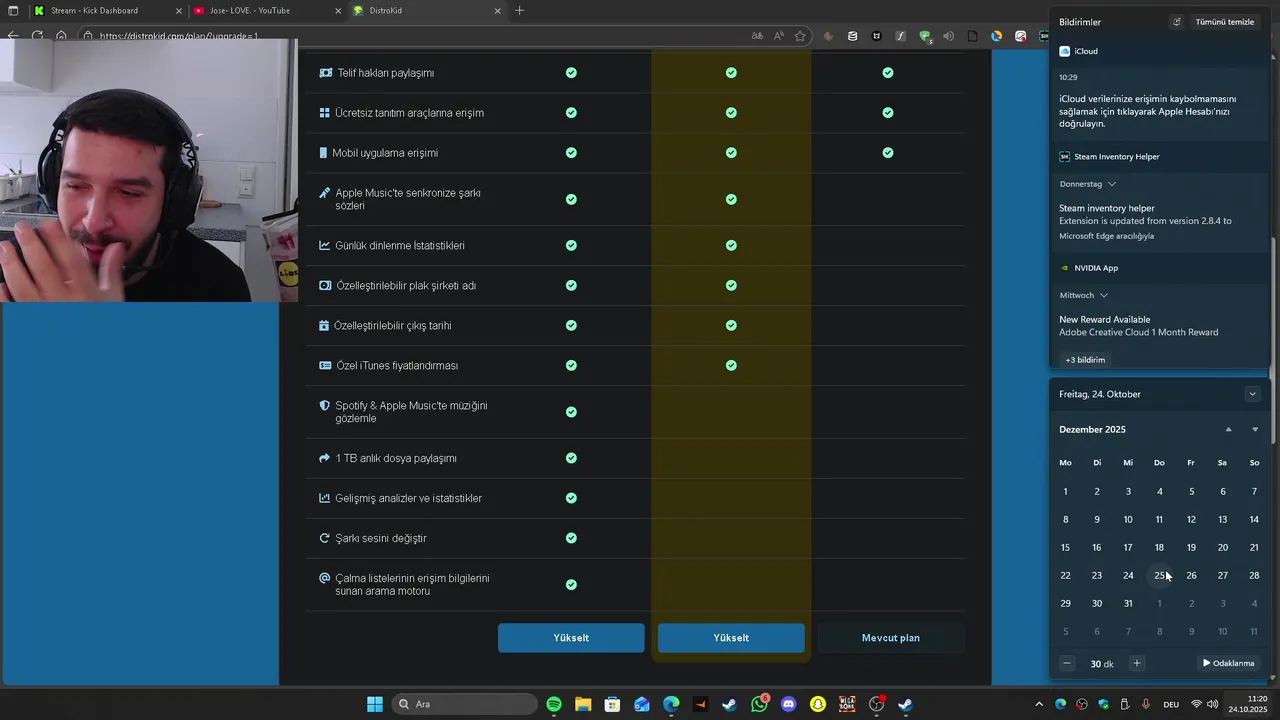
Task: Click the browser address bar URL
Action: click(180, 36)
